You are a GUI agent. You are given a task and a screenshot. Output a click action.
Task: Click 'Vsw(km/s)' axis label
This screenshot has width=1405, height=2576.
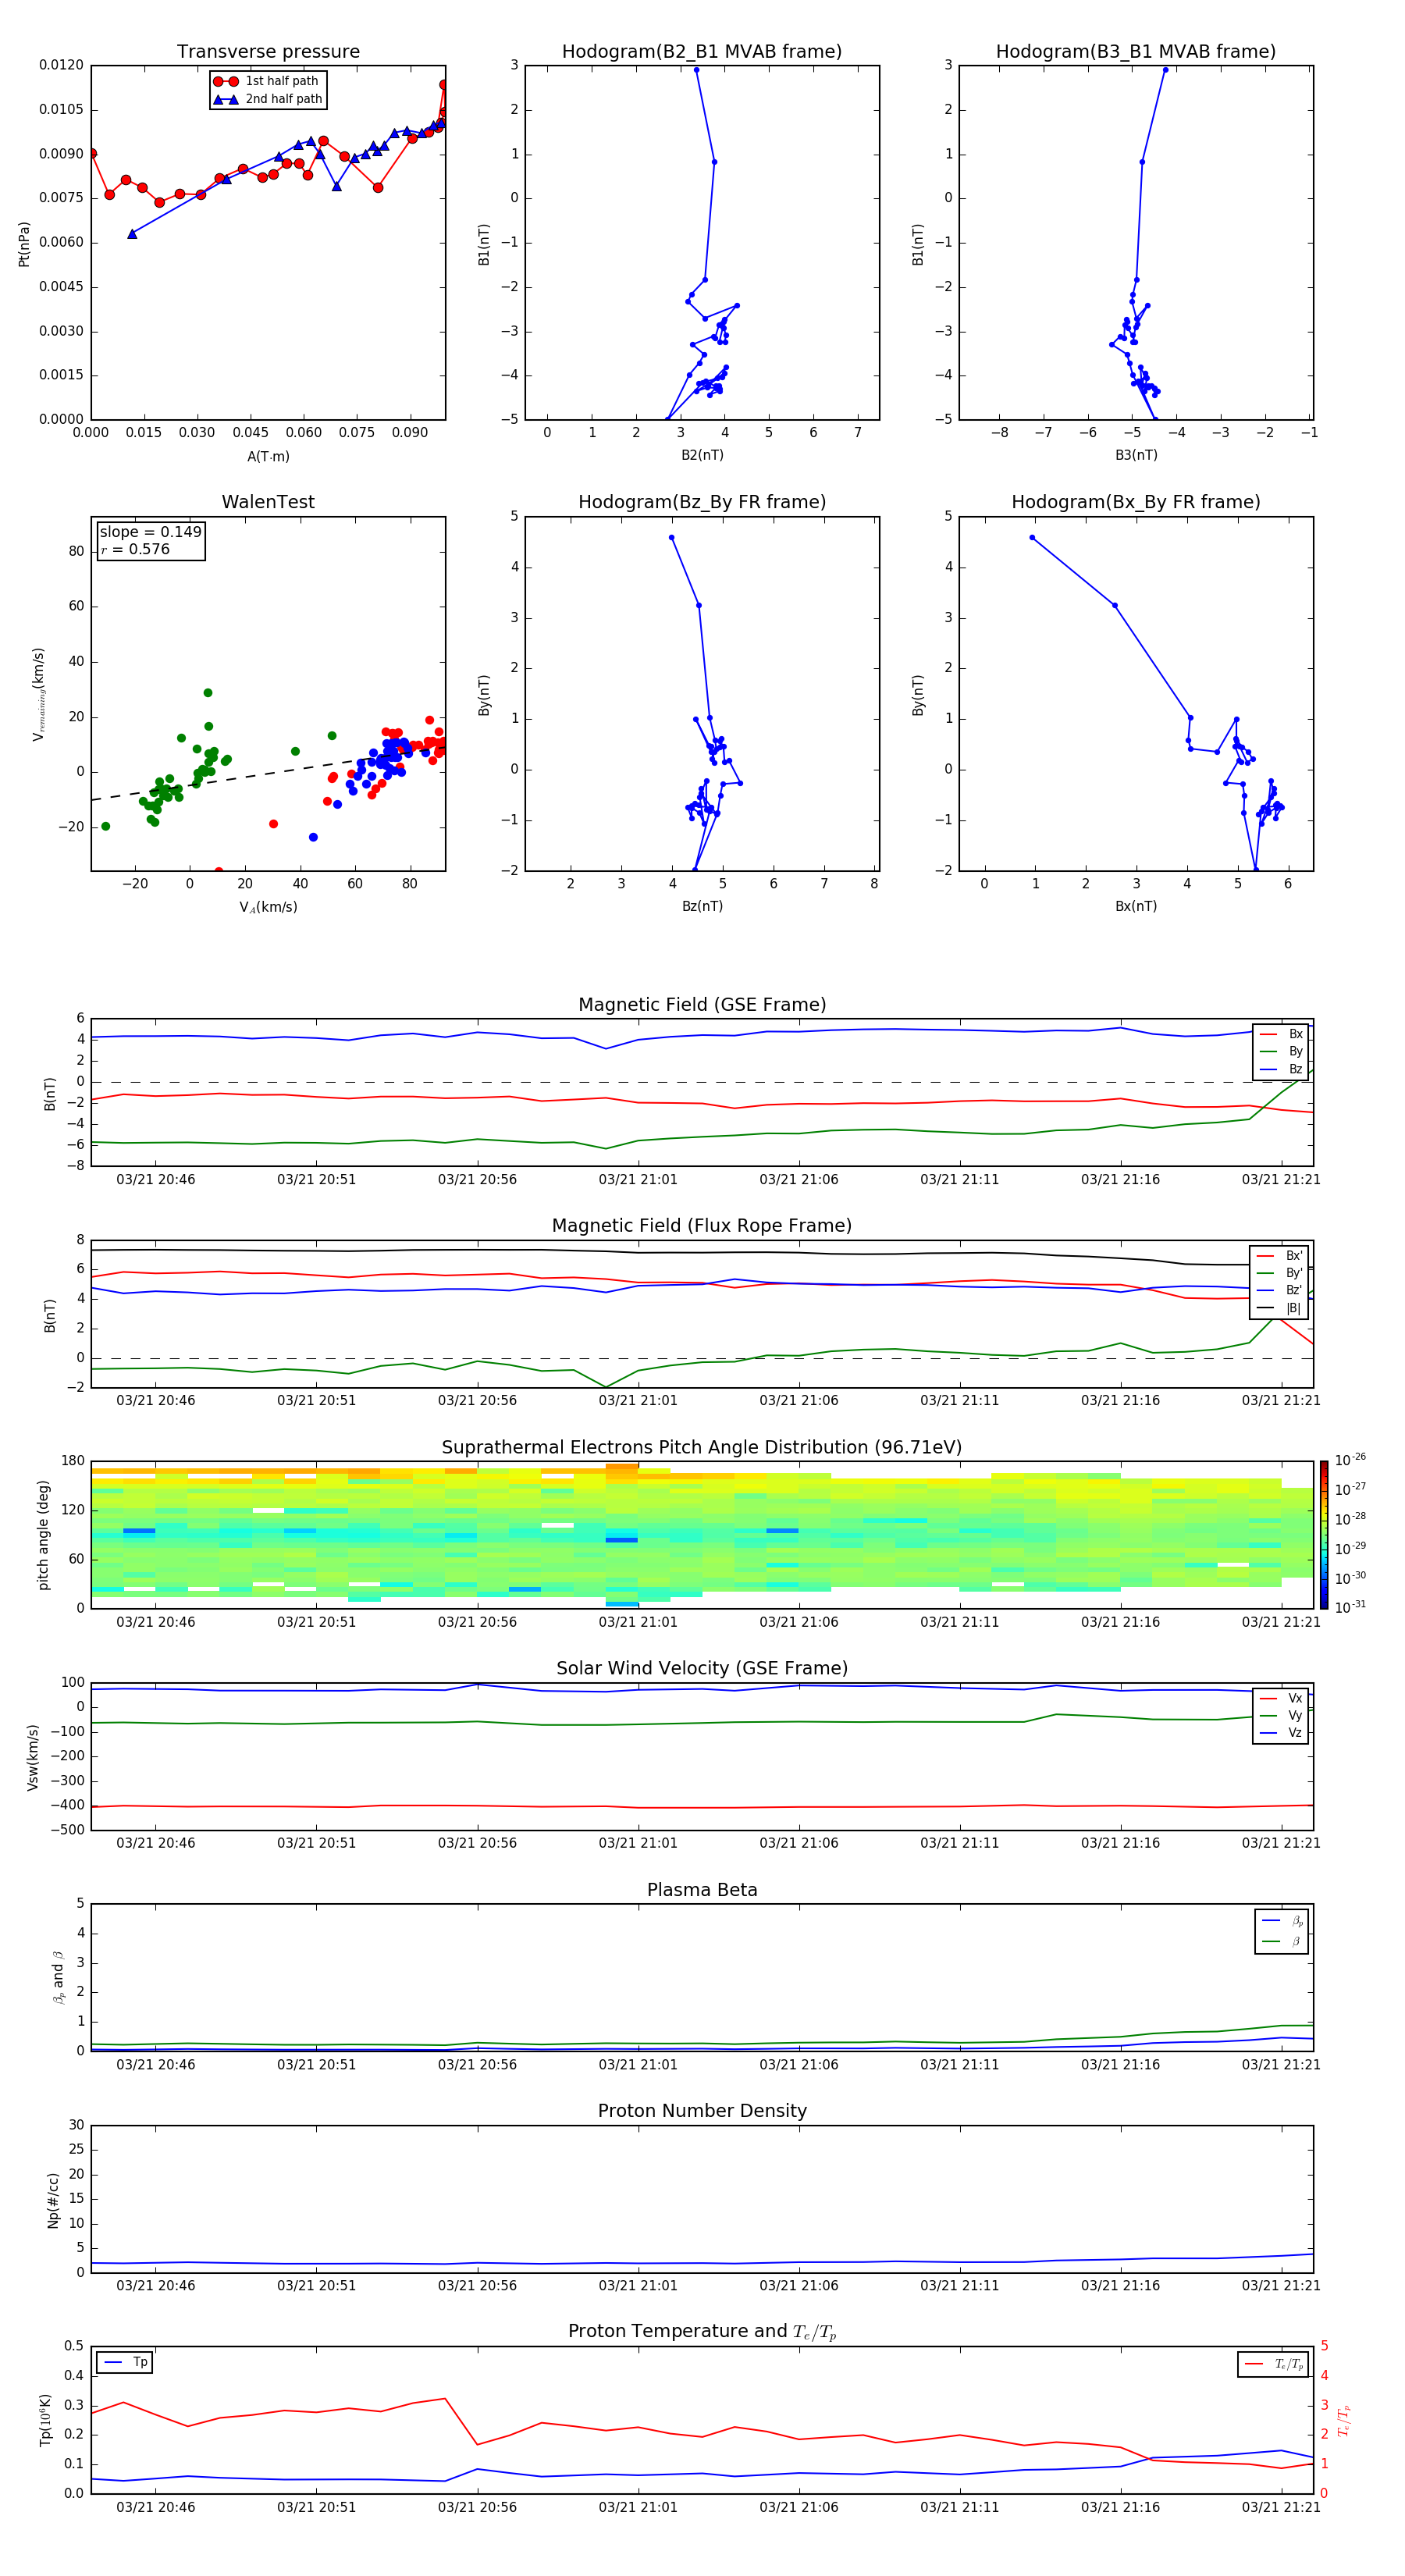point(33,1757)
